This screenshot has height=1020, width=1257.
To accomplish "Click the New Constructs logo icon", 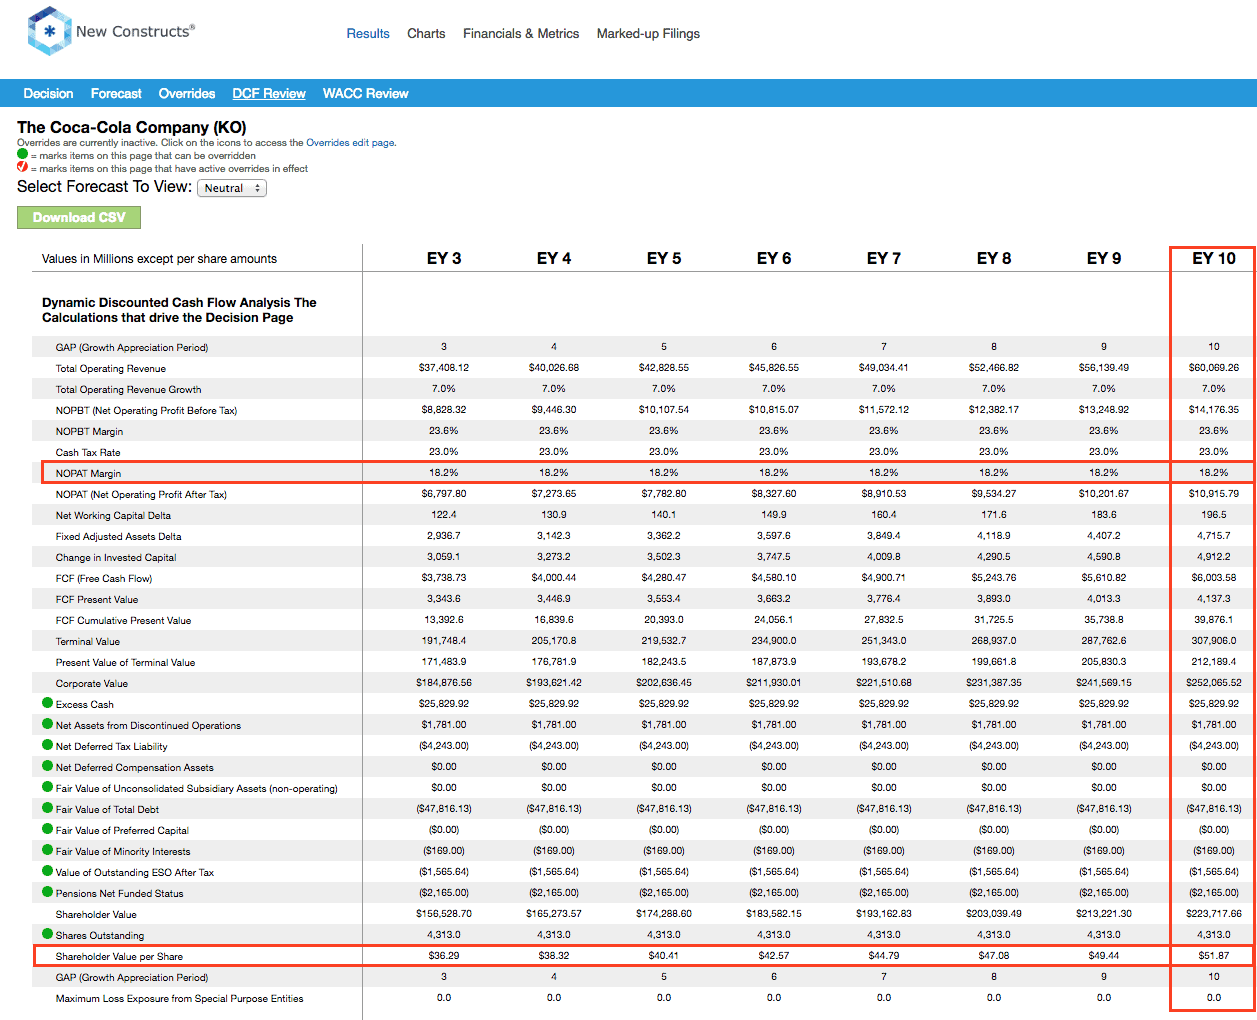I will (49, 31).
